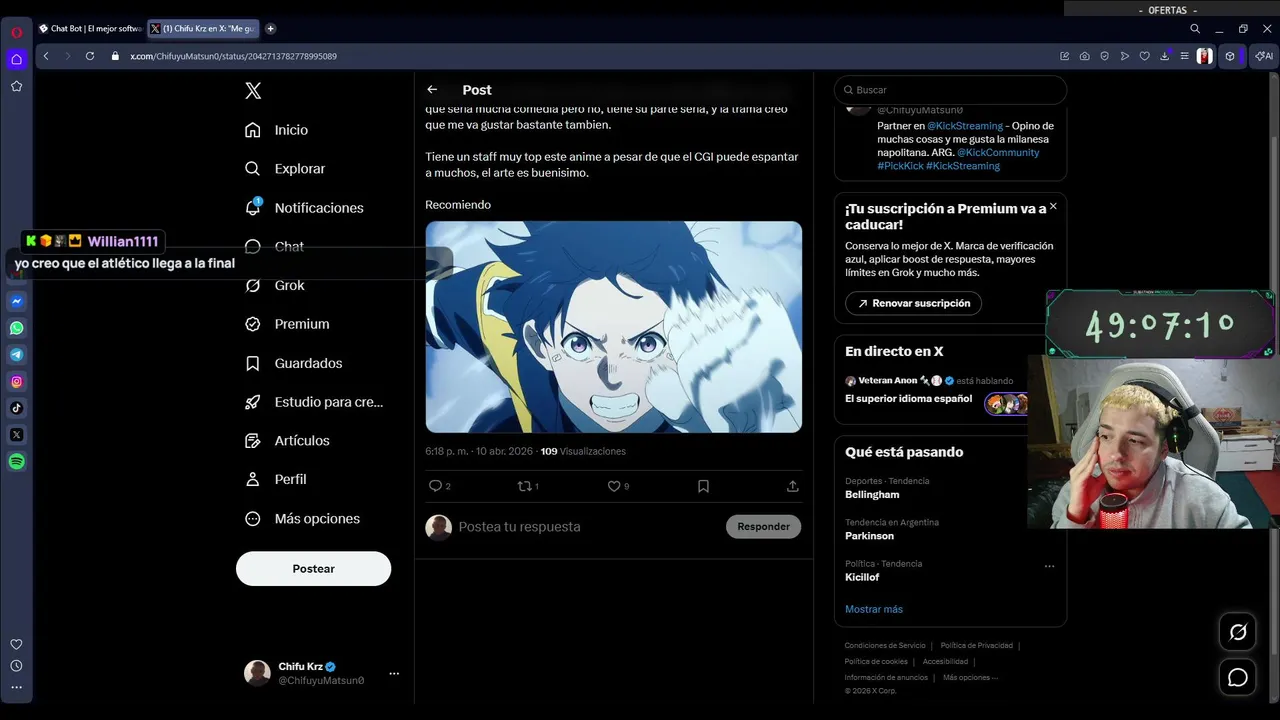Reload the current page
Screen dimensions: 1280x720
(89, 56)
